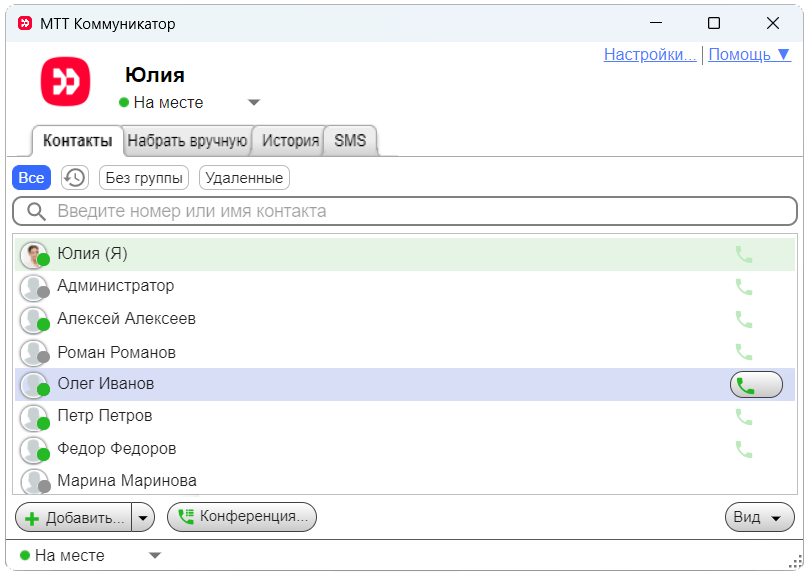The width and height of the screenshot is (809, 574).
Task: Click the call icon next to Администратор
Action: click(x=743, y=287)
